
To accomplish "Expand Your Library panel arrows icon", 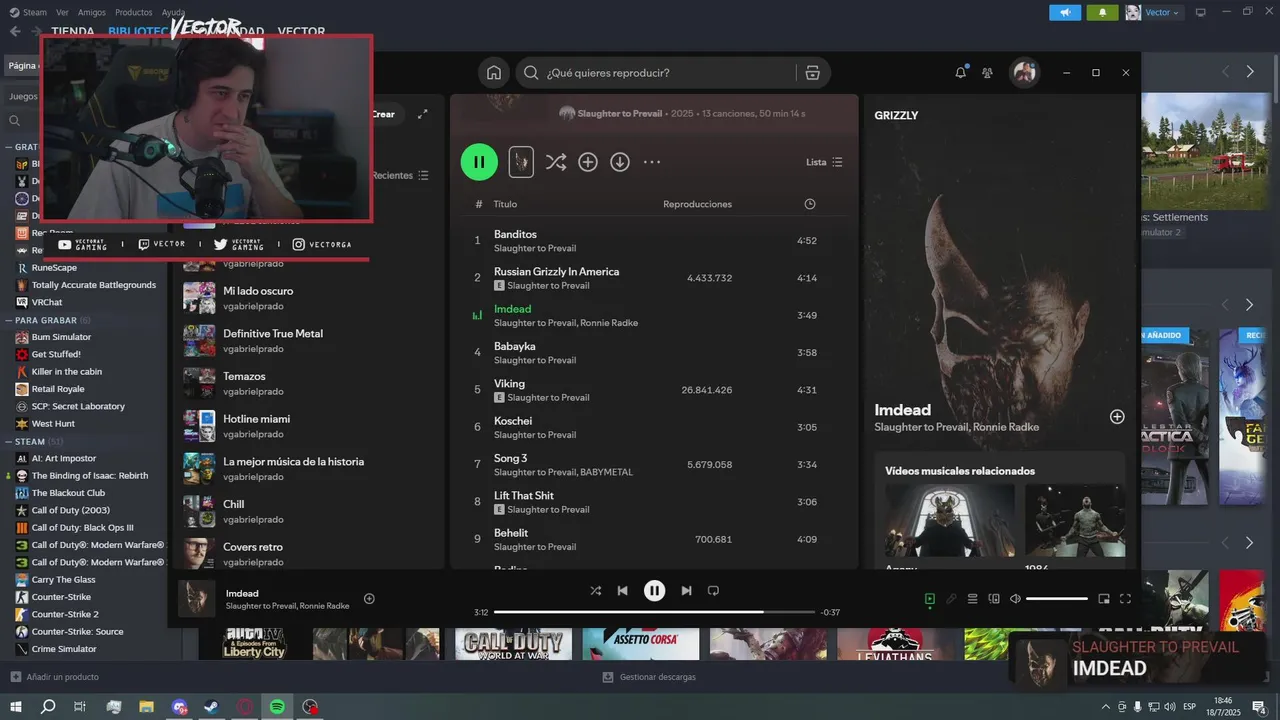I will coord(423,114).
